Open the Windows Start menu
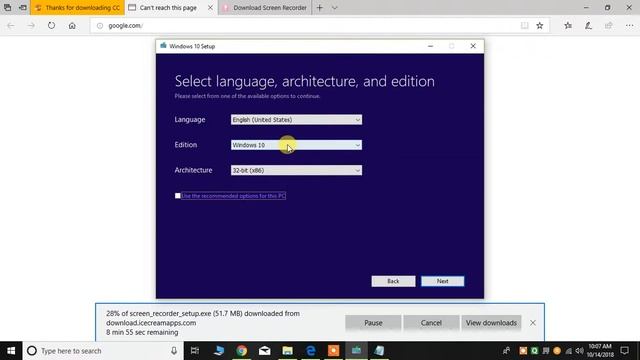640x360 pixels. (x=11, y=351)
